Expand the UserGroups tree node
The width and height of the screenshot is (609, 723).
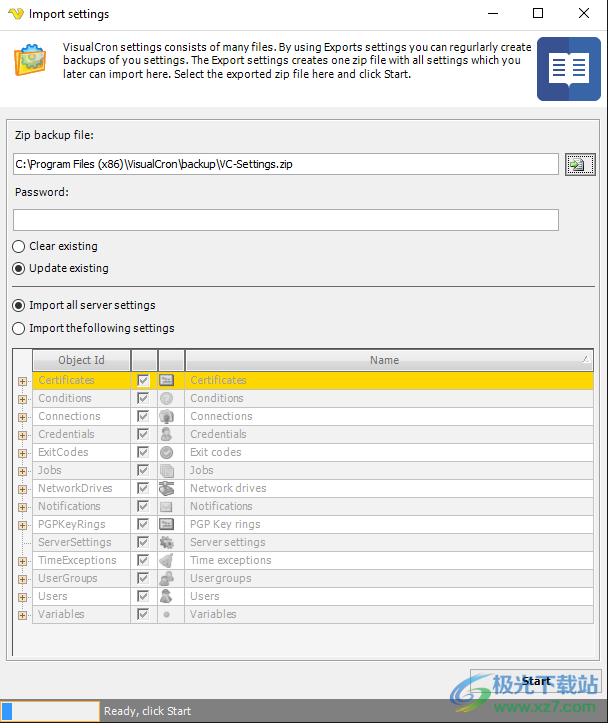coord(22,579)
